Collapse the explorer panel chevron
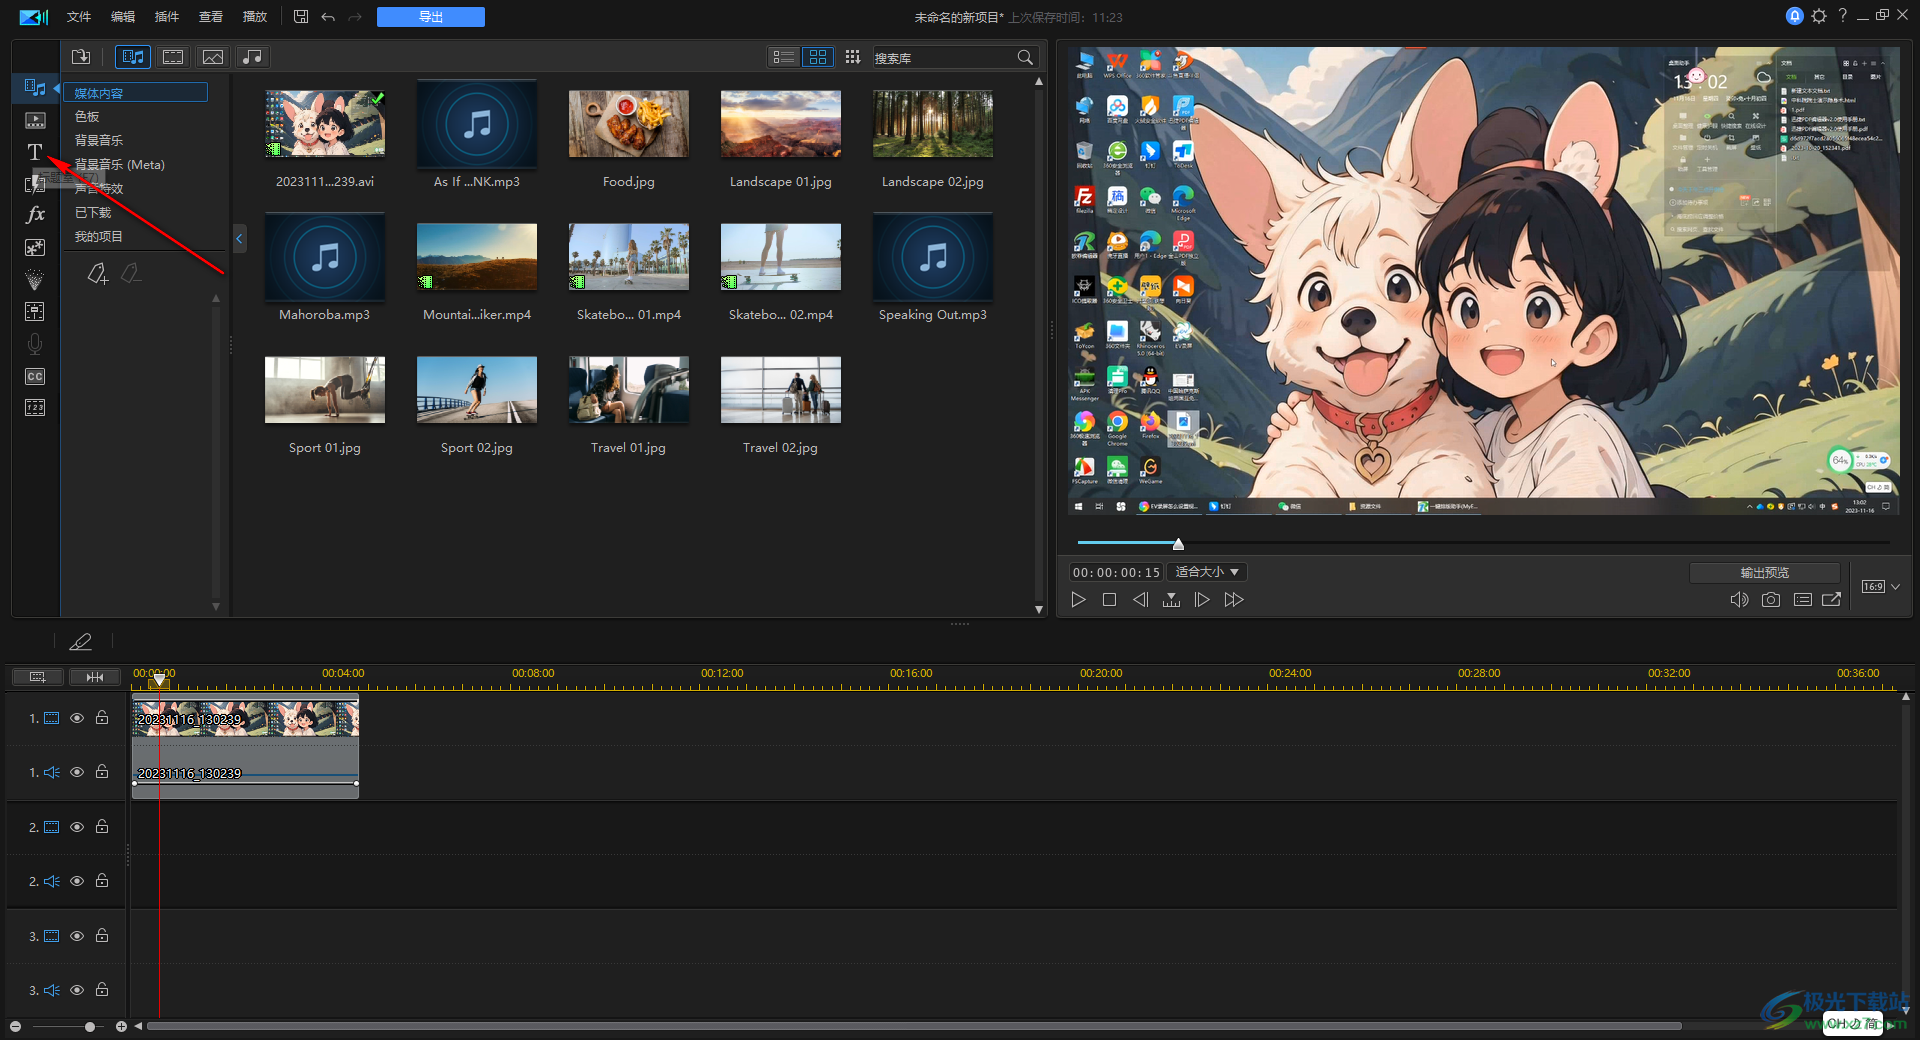1920x1040 pixels. tap(239, 239)
